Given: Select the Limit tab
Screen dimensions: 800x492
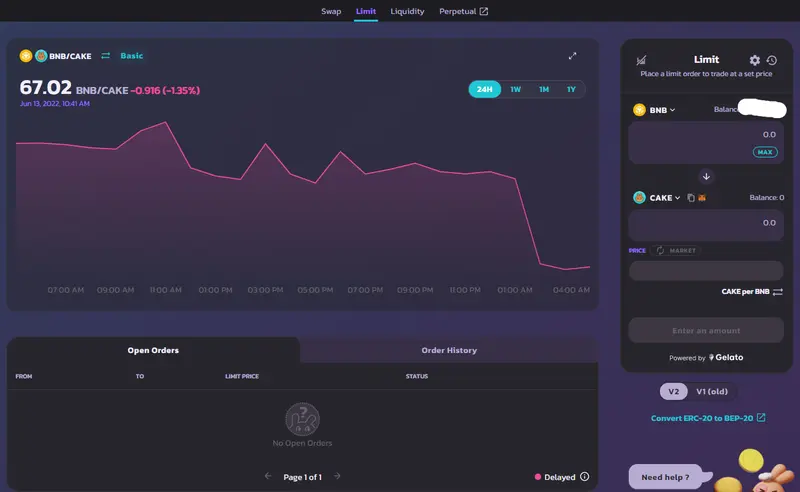Looking at the screenshot, I should click(x=366, y=11).
